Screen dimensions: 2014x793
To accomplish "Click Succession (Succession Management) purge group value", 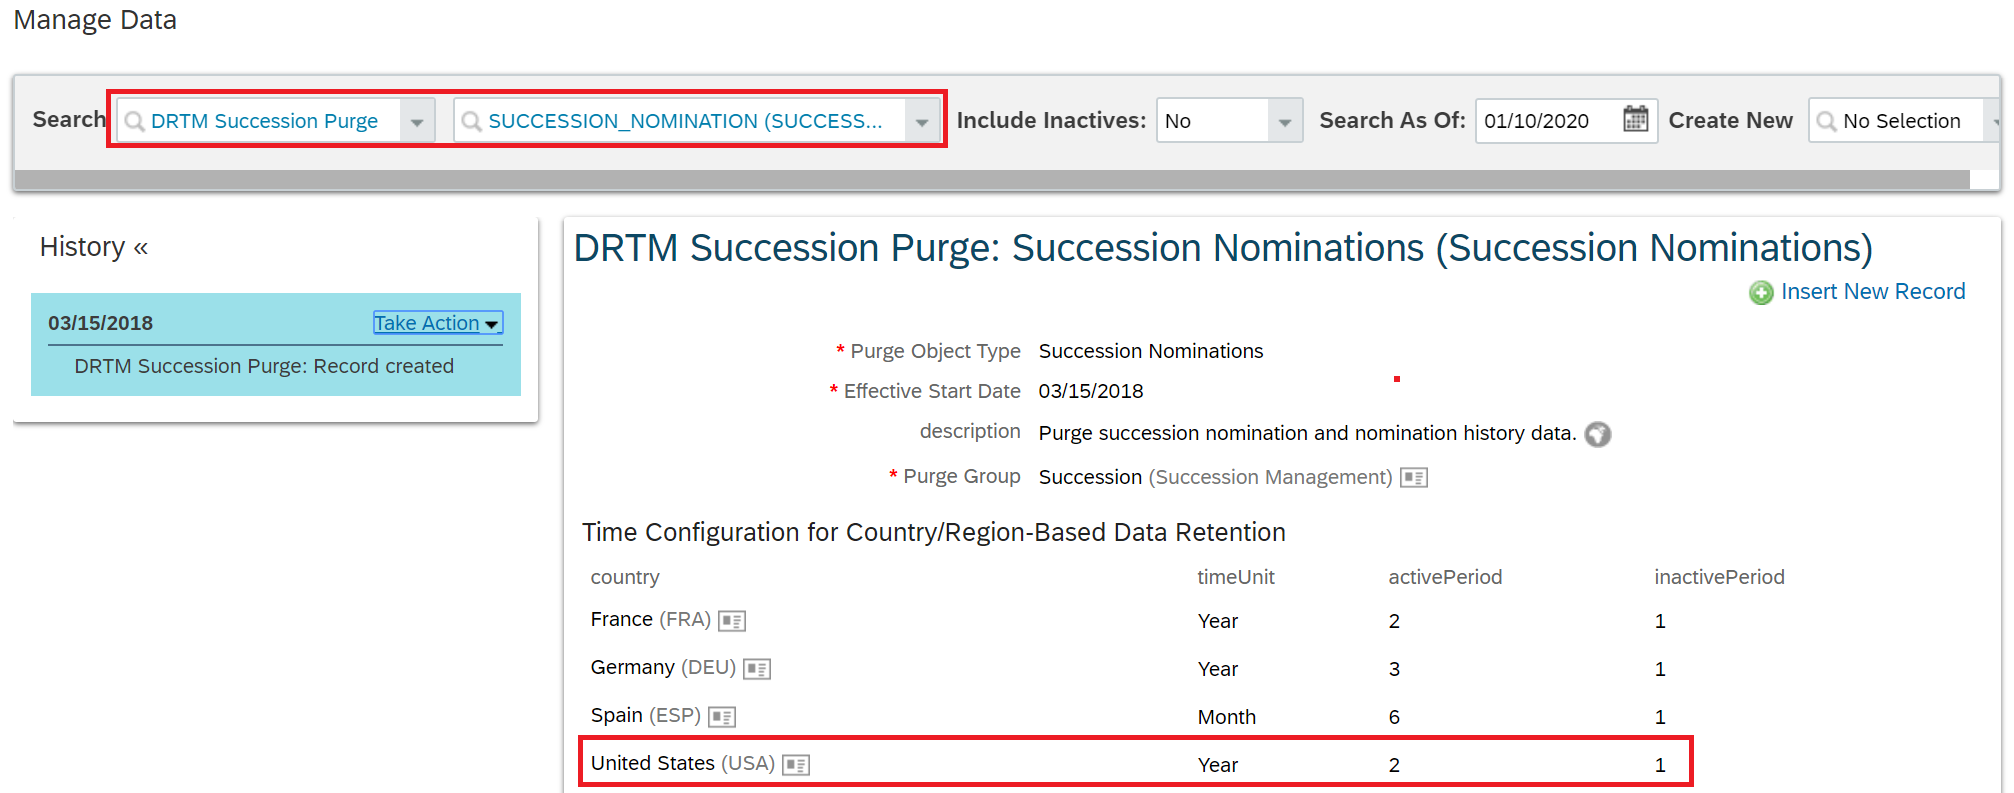I will coord(1215,477).
